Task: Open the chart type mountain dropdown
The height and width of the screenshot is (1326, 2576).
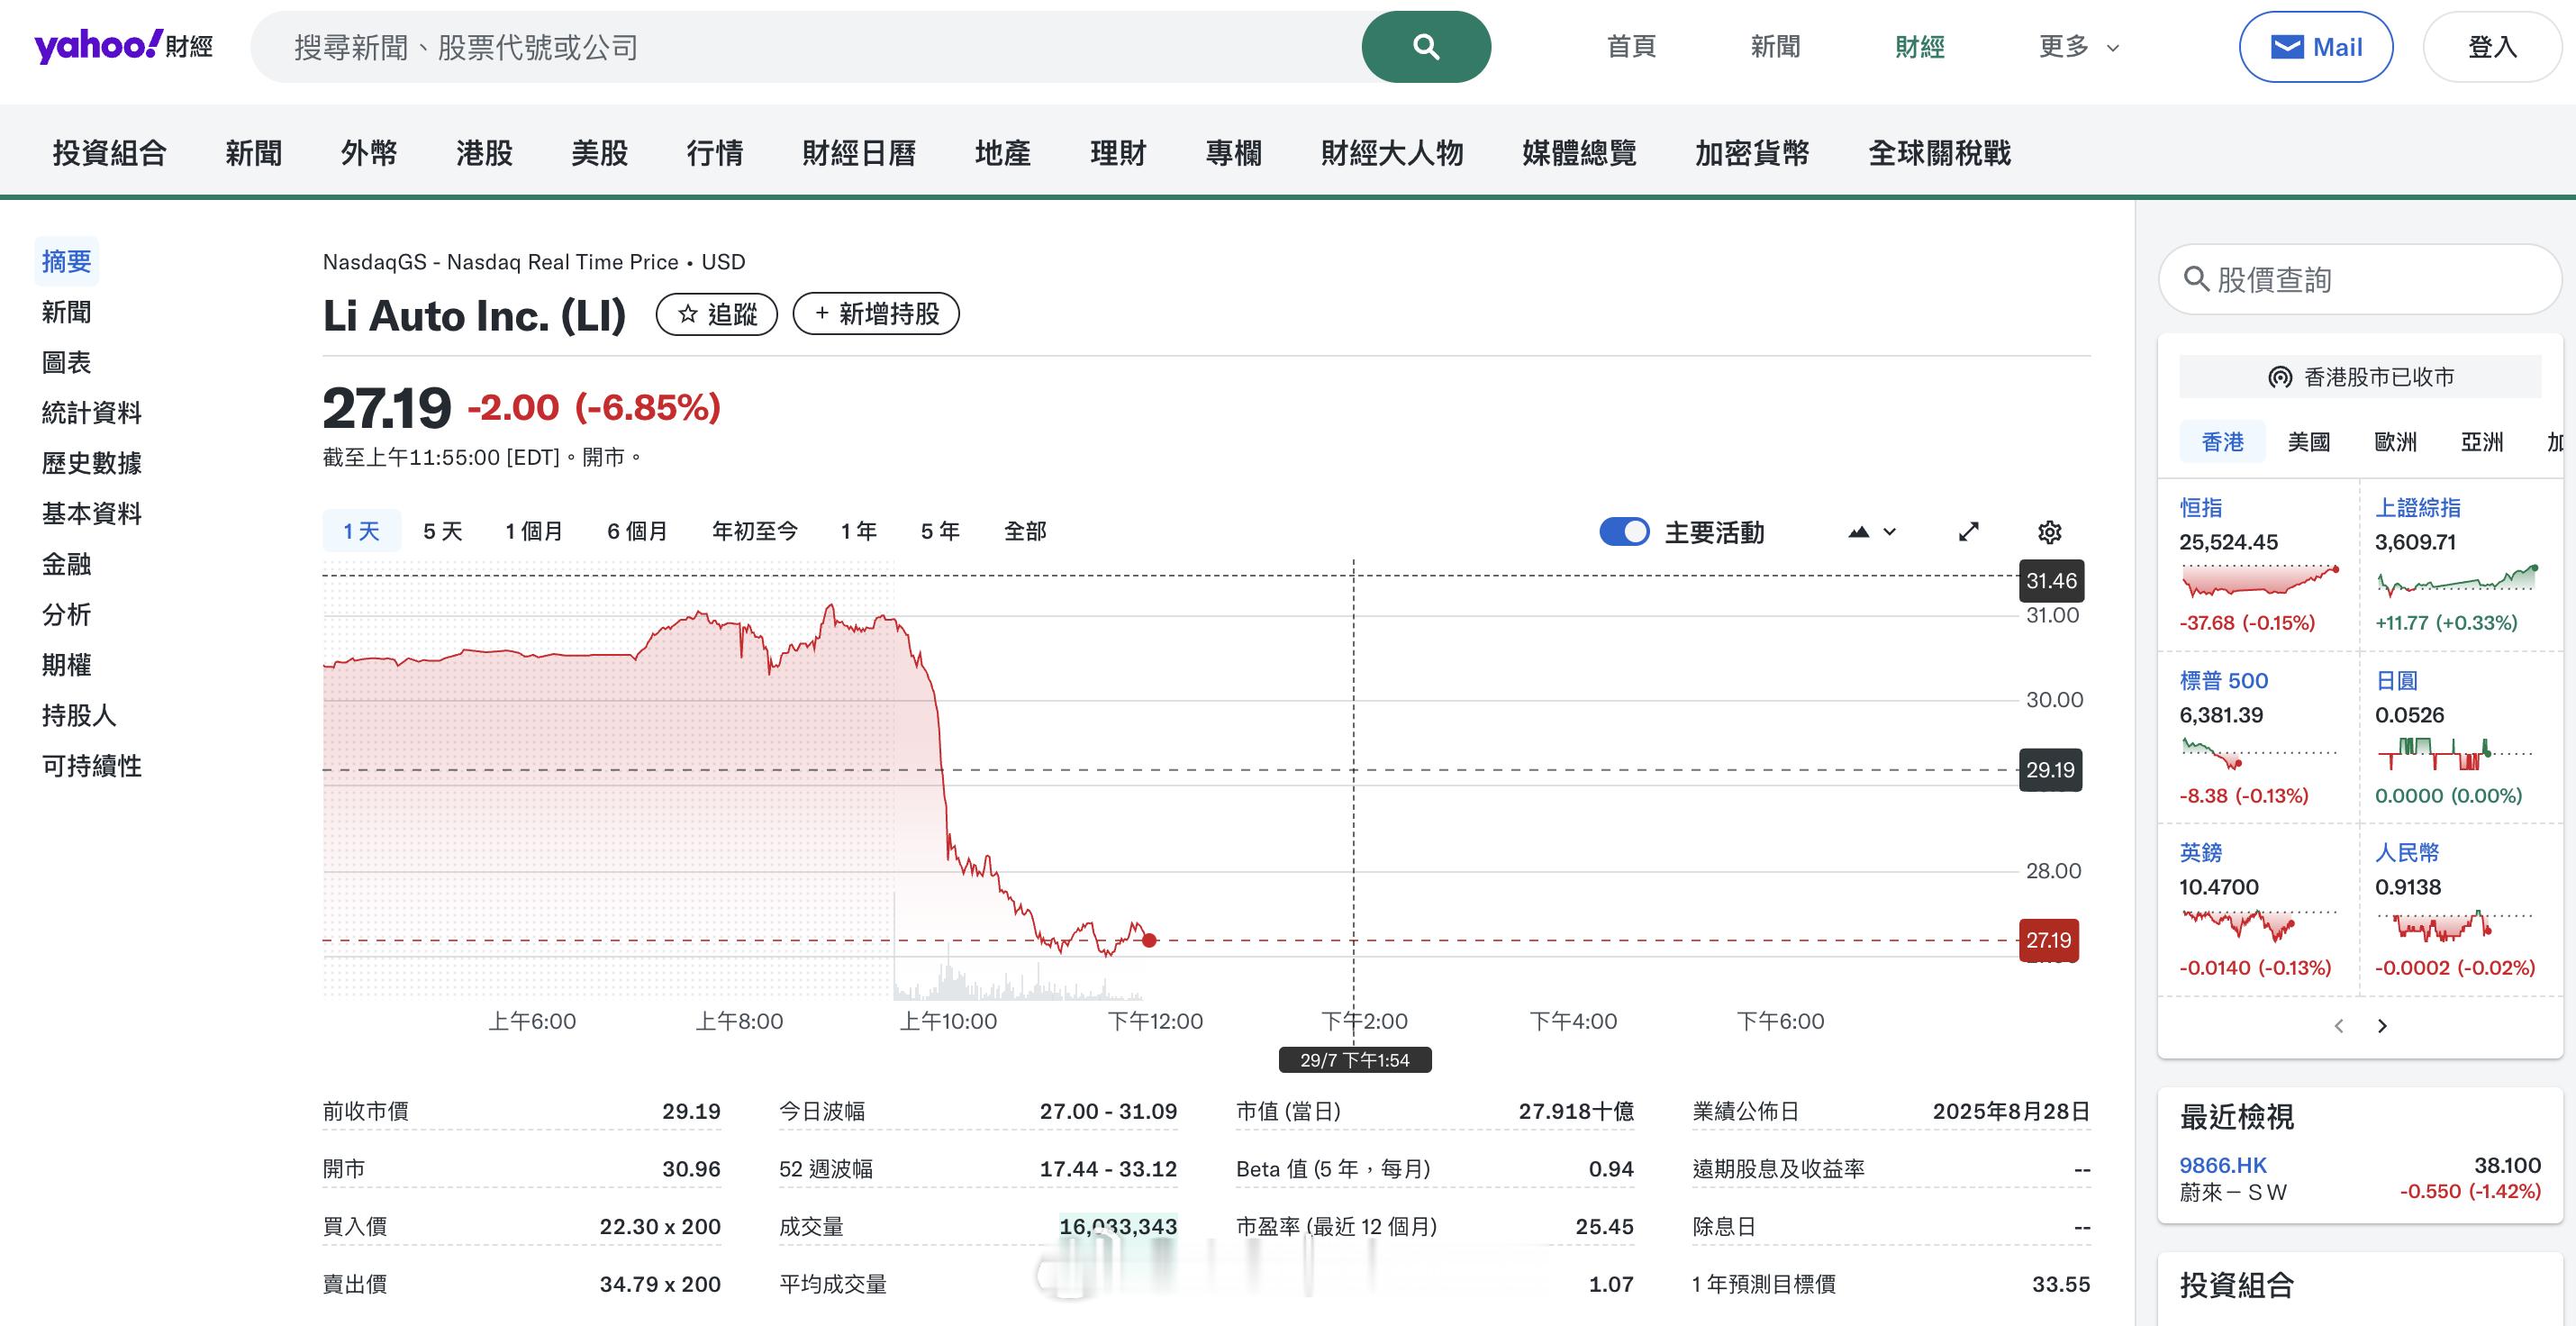Action: [x=1872, y=532]
